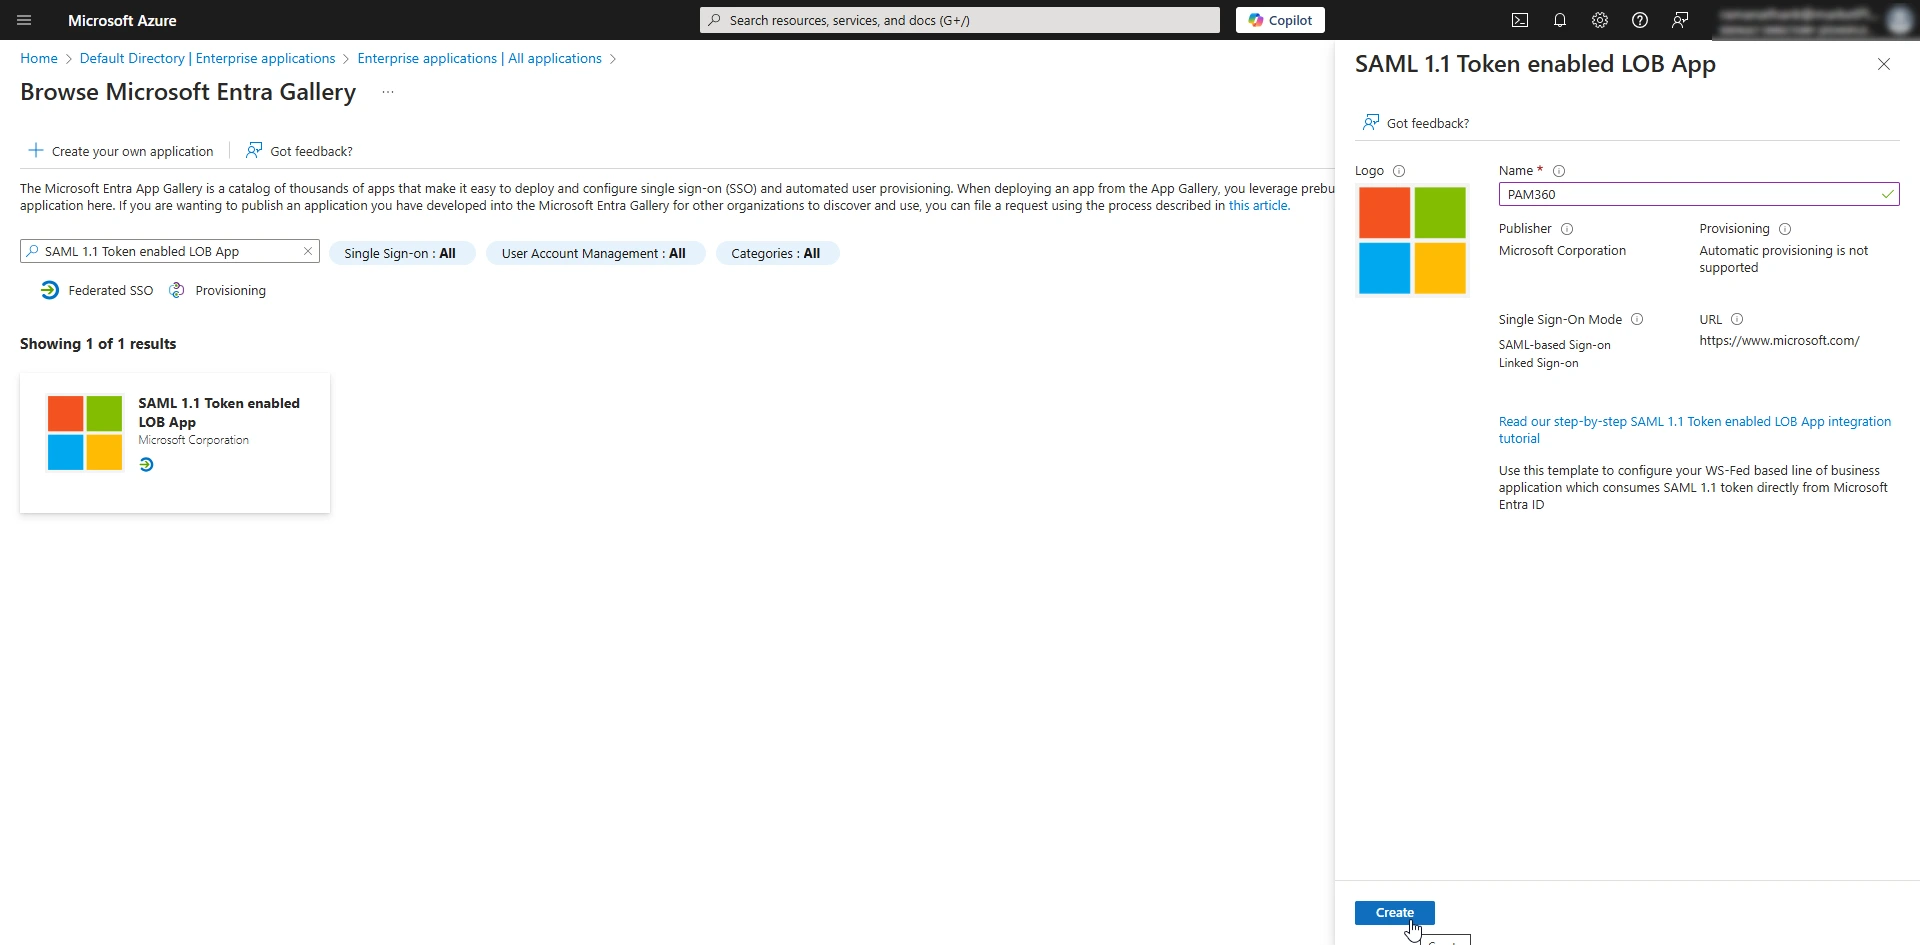Image resolution: width=1920 pixels, height=945 pixels.
Task: Navigate to Enterprise applications | All applications breadcrumb
Action: [x=480, y=58]
